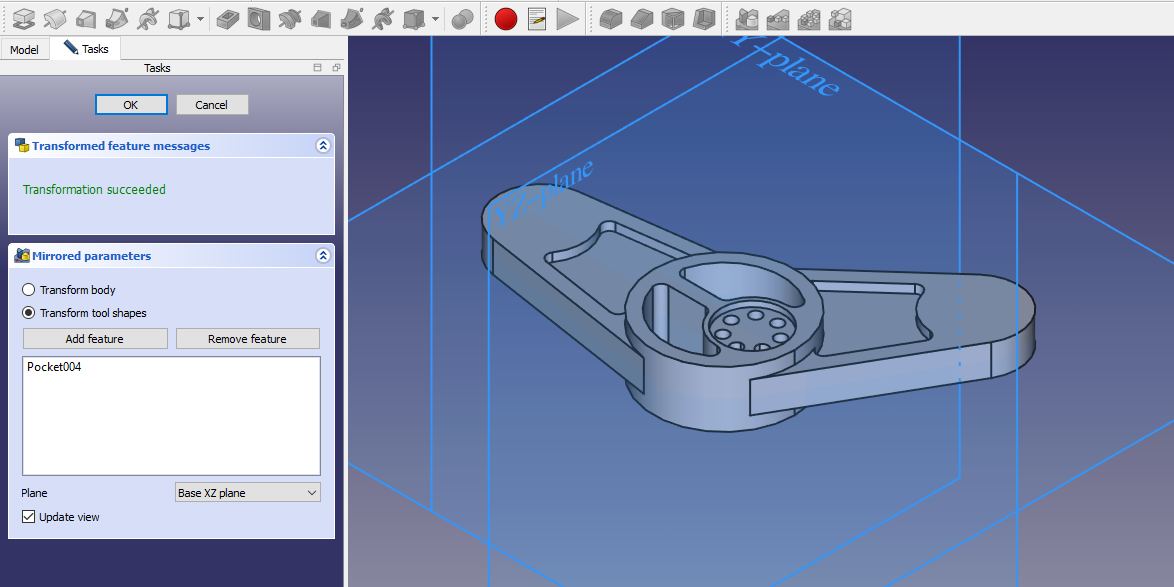Start macro recording with red circle
The image size is (1174, 587).
point(506,18)
